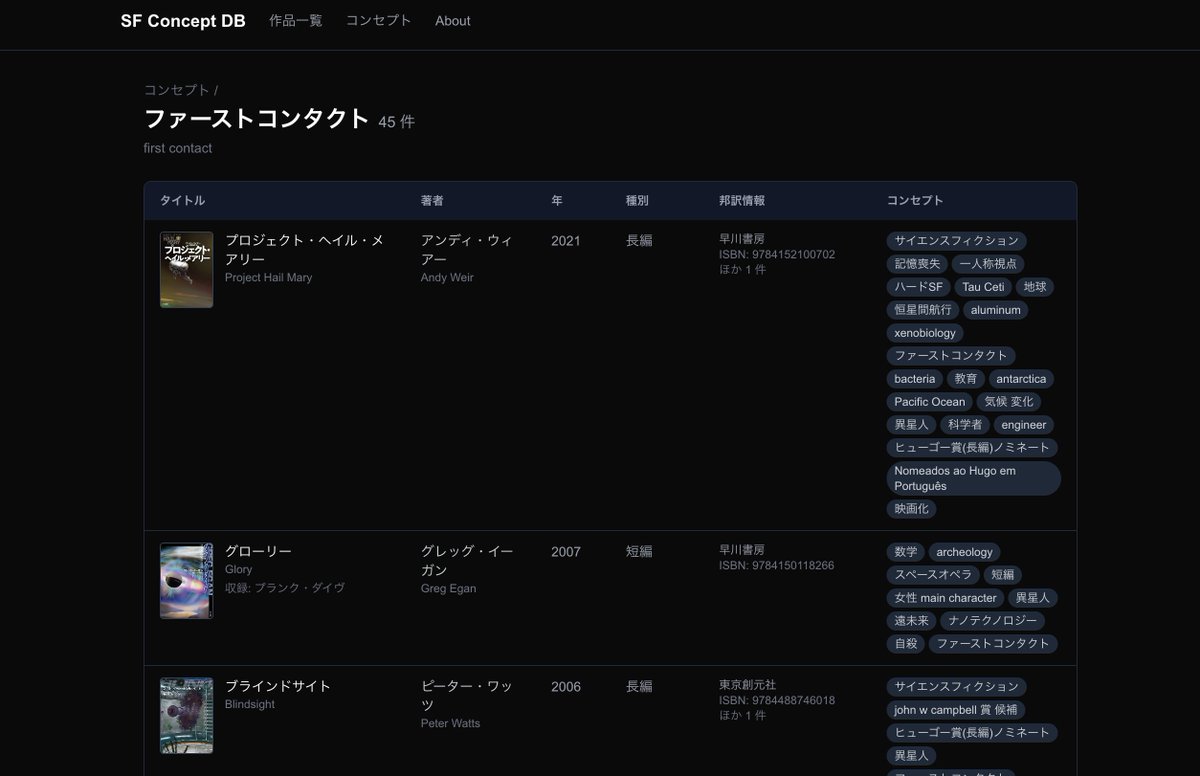Image resolution: width=1200 pixels, height=776 pixels.
Task: Select the 教育 concept tag
Action: (x=966, y=379)
